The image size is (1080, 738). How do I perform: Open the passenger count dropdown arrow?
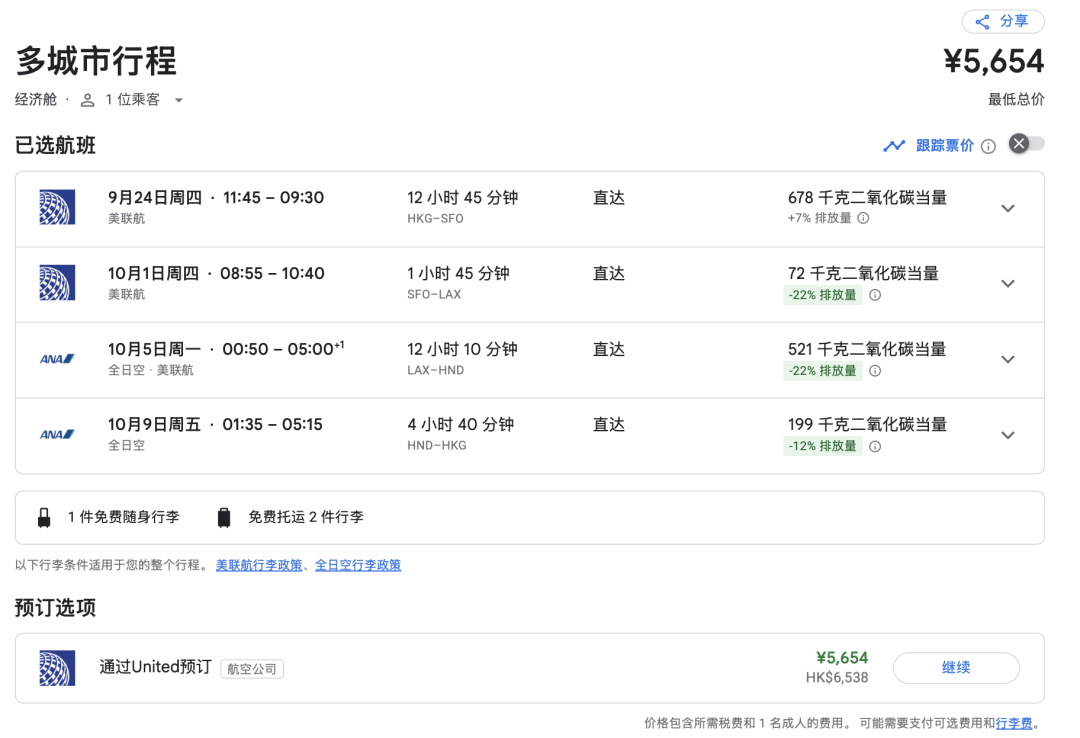tap(178, 101)
